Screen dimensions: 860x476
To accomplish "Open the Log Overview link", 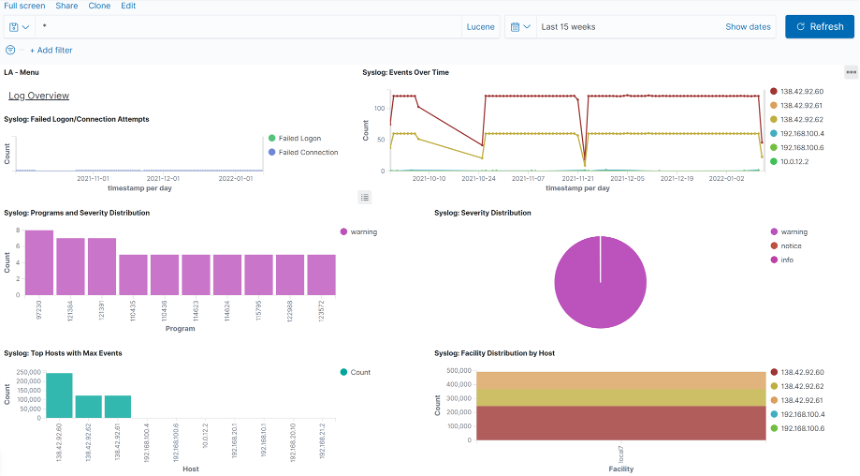I will click(38, 95).
